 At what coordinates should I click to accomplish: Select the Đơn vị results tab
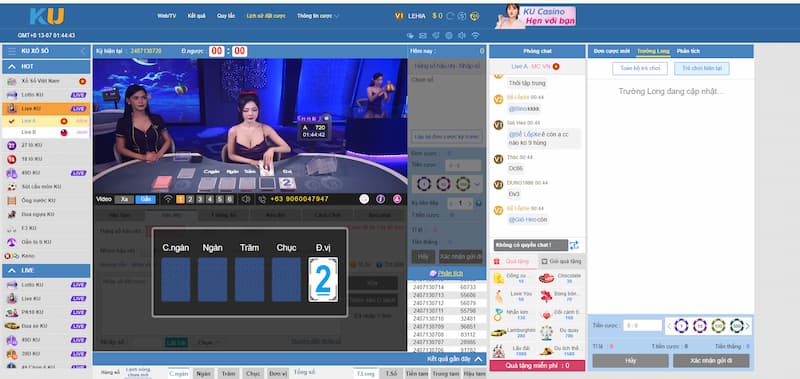[278, 373]
